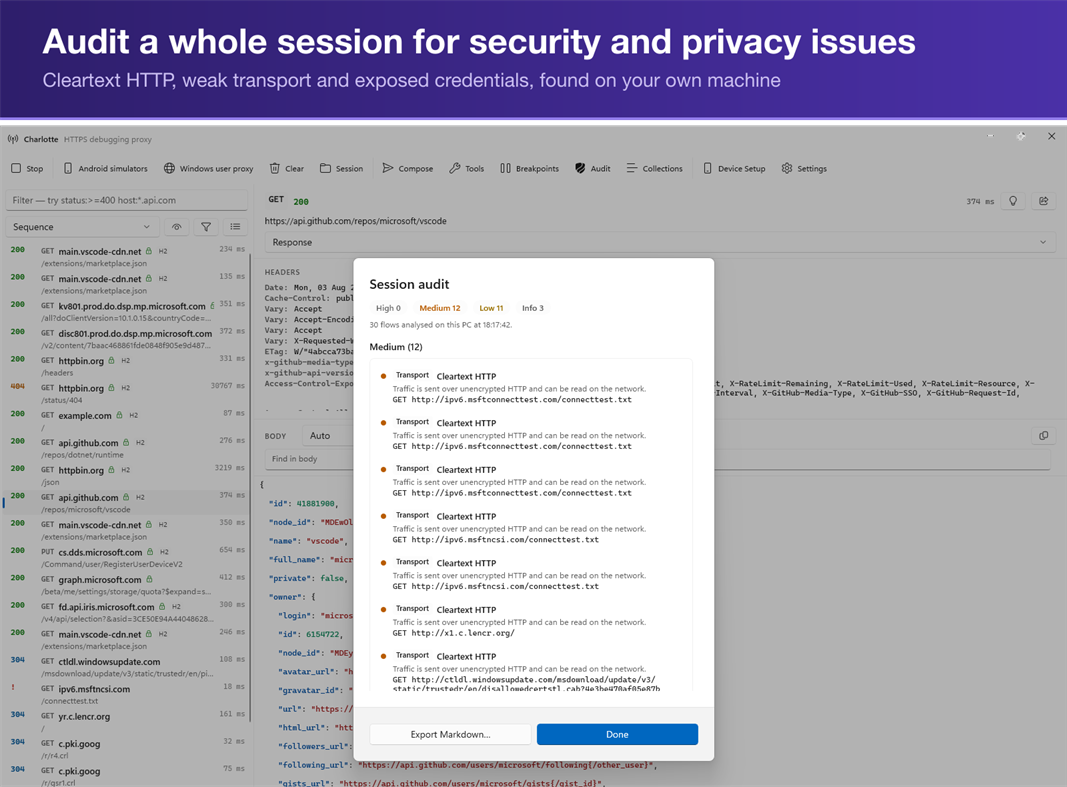Open the Tools menu

click(467, 169)
